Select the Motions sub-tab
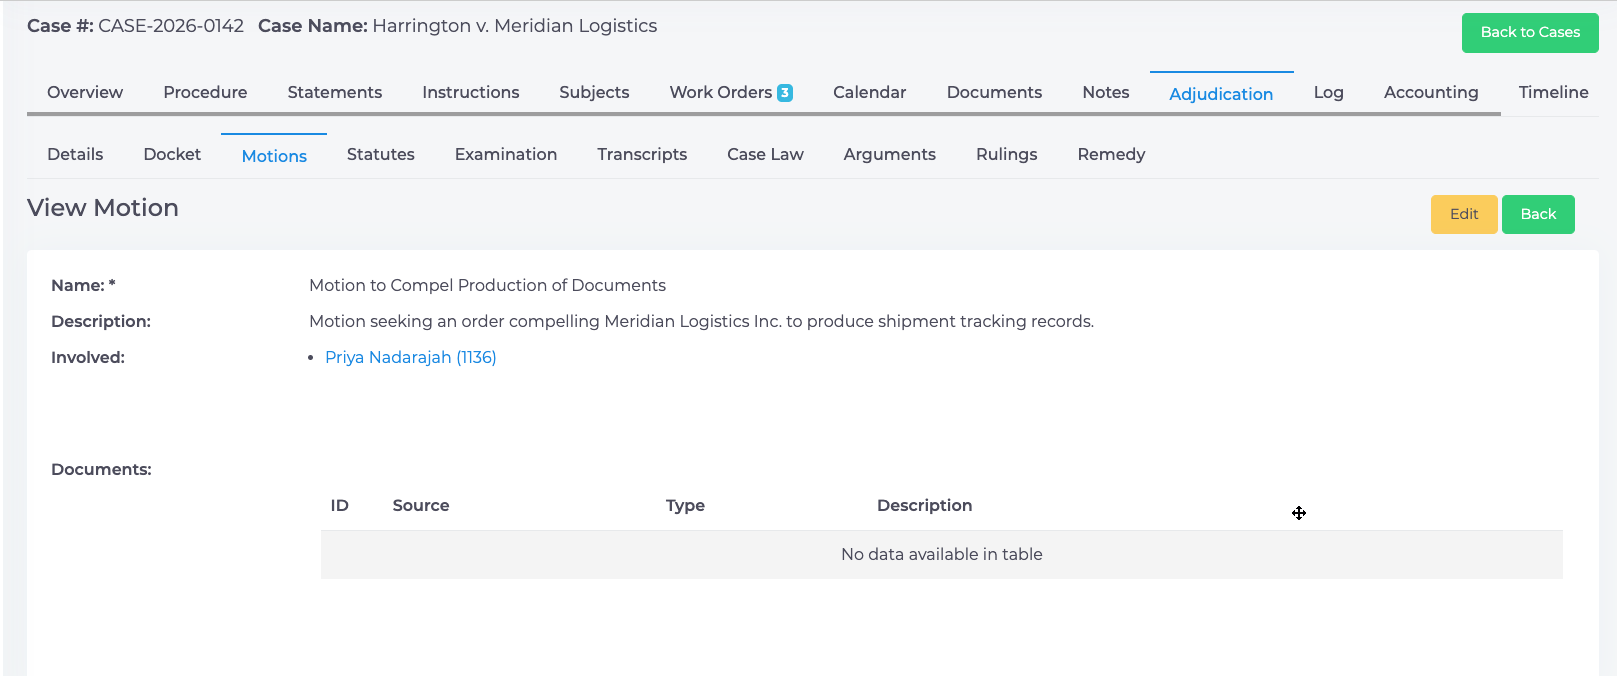1617x676 pixels. (274, 155)
